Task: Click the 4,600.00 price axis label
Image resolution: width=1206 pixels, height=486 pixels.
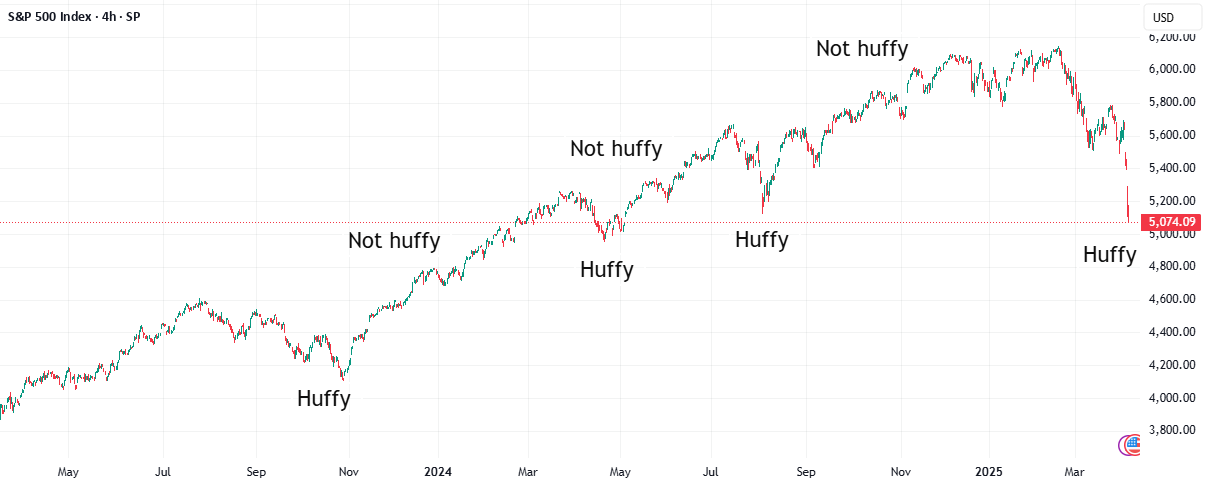Action: tap(1172, 299)
